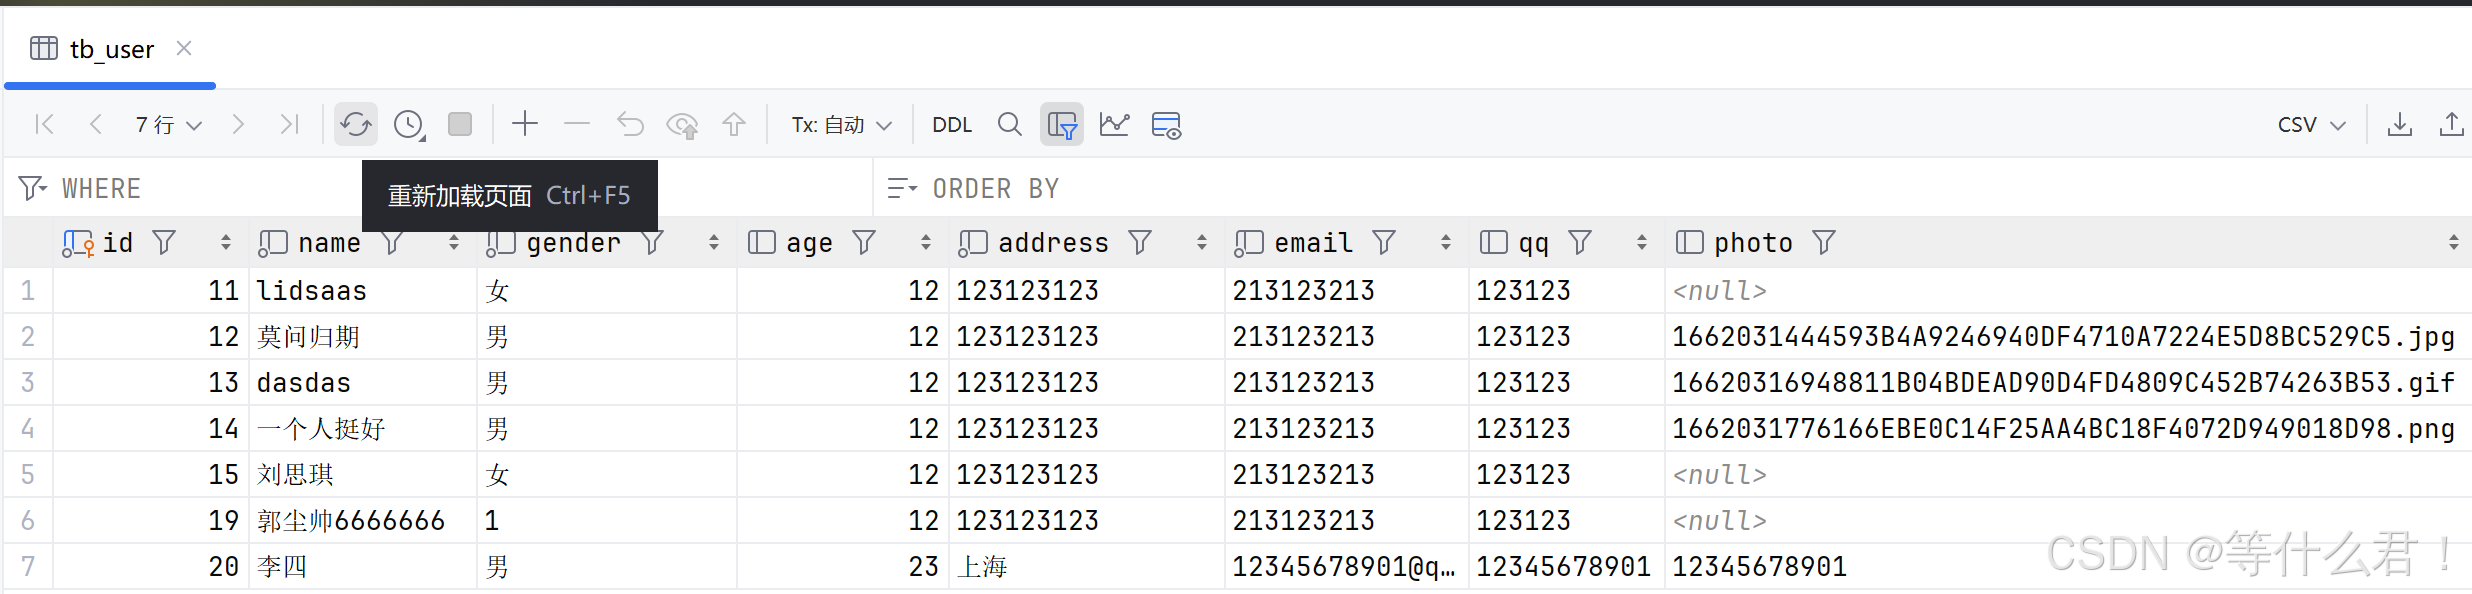Select row number 1 gutter
Image resolution: width=2472 pixels, height=594 pixels.
[28, 290]
